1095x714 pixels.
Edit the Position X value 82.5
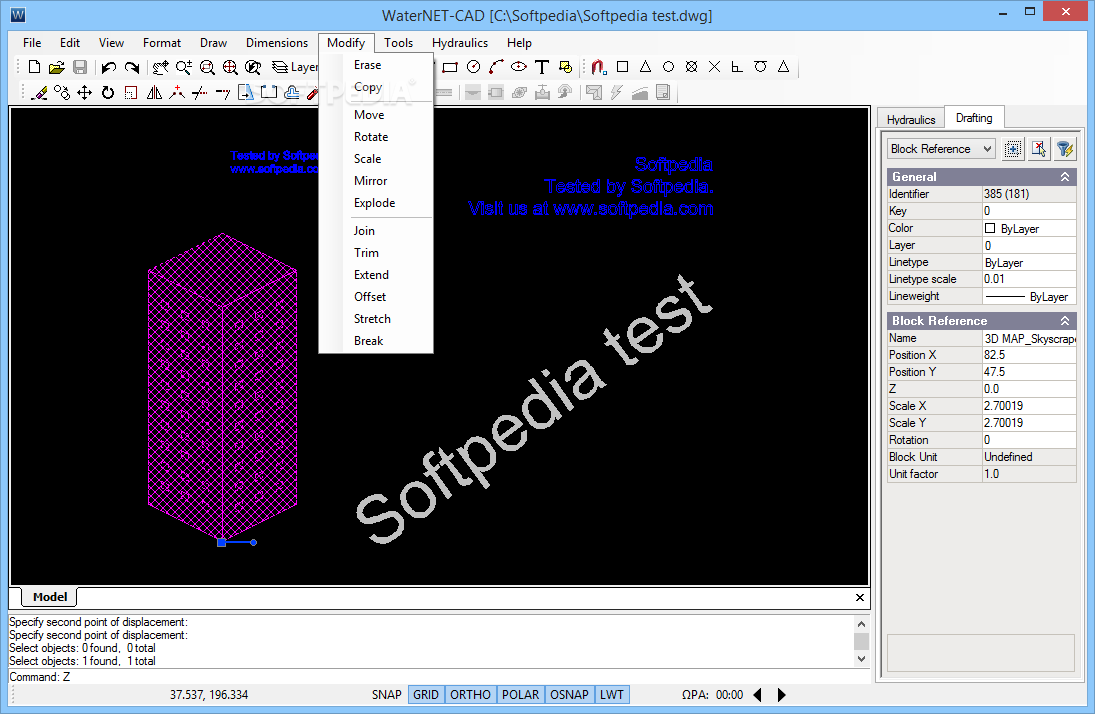[1029, 355]
